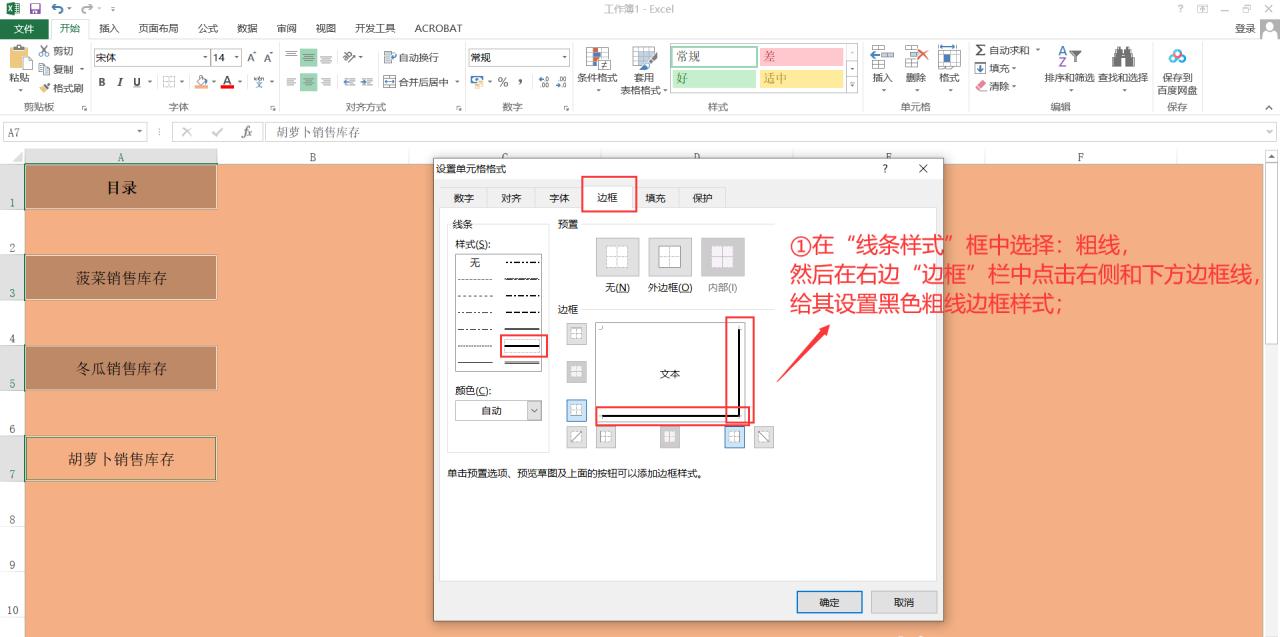The width and height of the screenshot is (1280, 637).
Task: Increase font size with larger A icon
Action: click(252, 57)
